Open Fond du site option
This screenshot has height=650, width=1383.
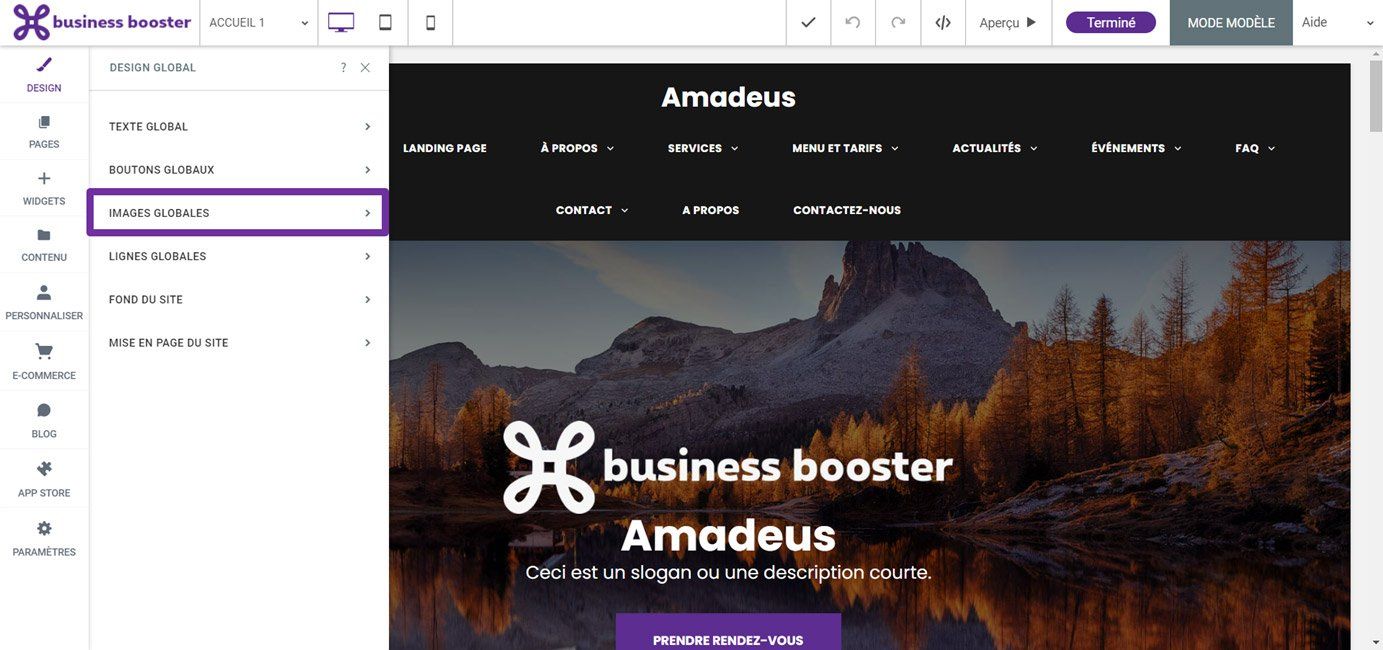pos(239,300)
